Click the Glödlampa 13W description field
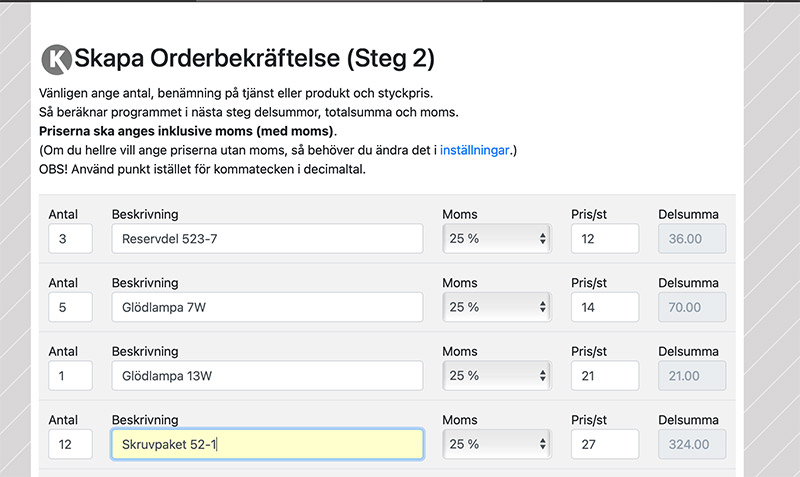The image size is (800, 477). pos(267,375)
